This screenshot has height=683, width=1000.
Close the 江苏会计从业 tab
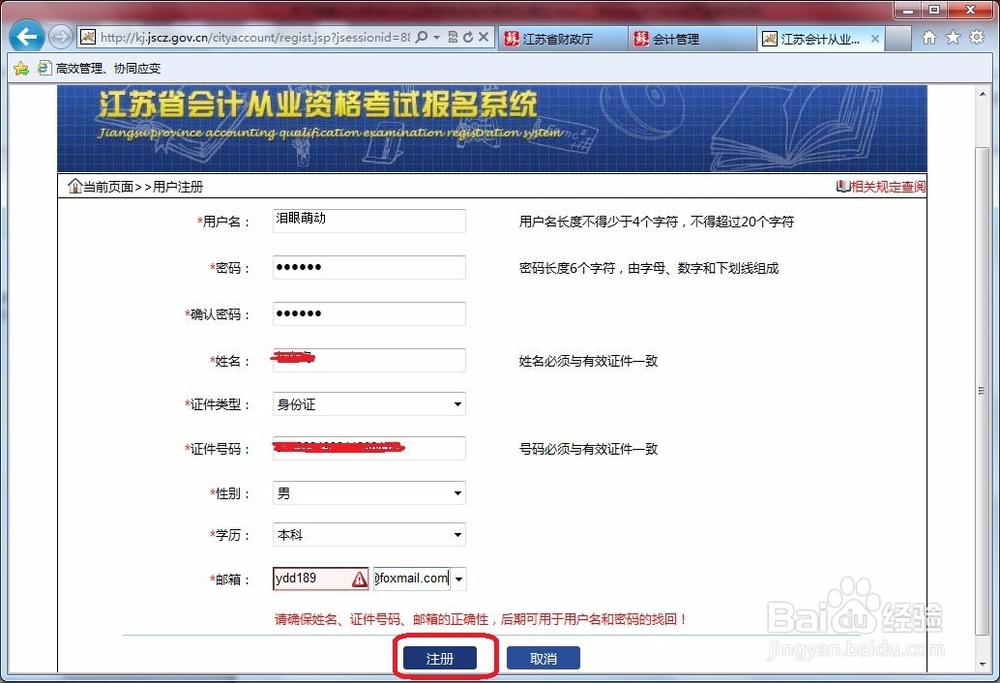[875, 39]
